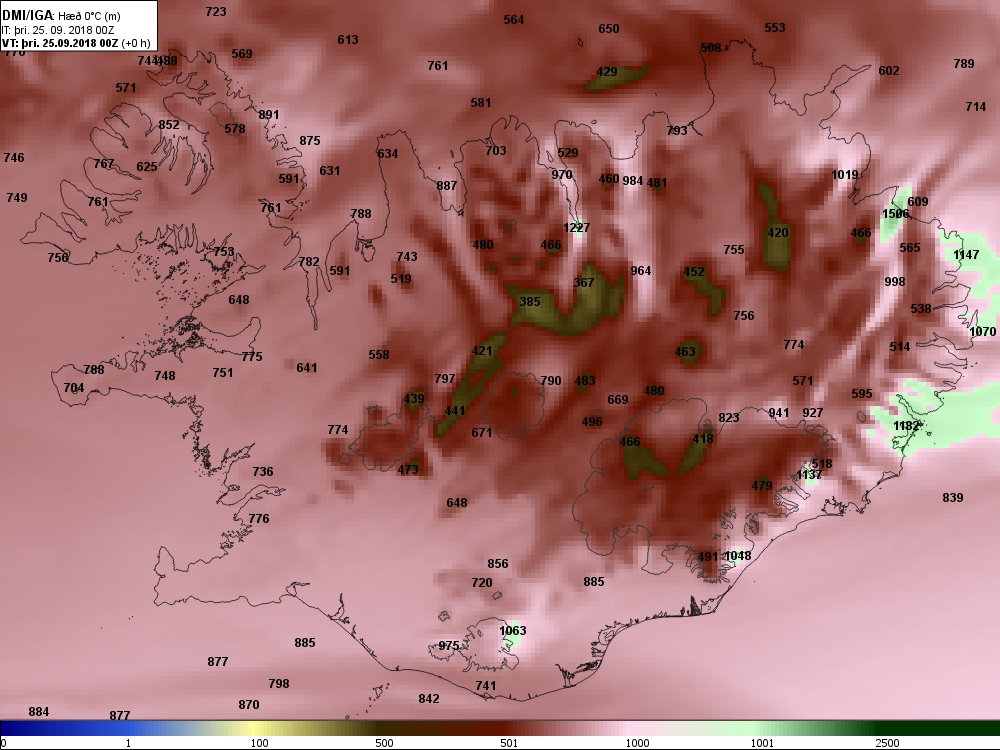Click the map value 1019
This screenshot has height=750, width=1000.
coord(844,175)
